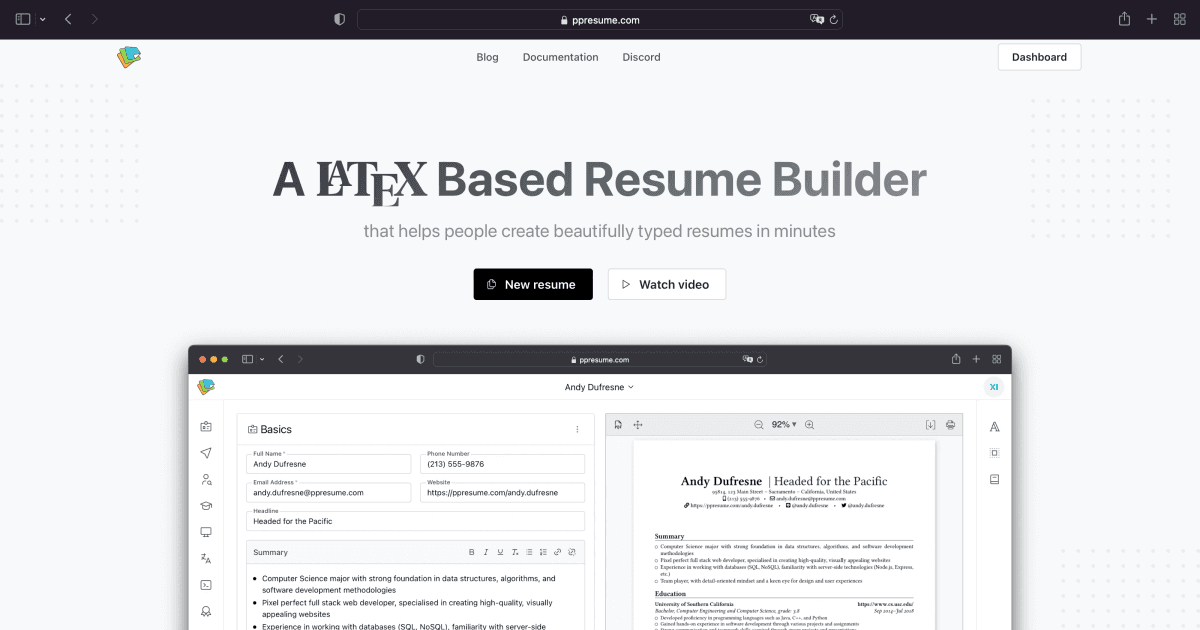The width and height of the screenshot is (1200, 630).
Task: Select the paper-plane location icon in the preview sidebar
Action: click(206, 453)
